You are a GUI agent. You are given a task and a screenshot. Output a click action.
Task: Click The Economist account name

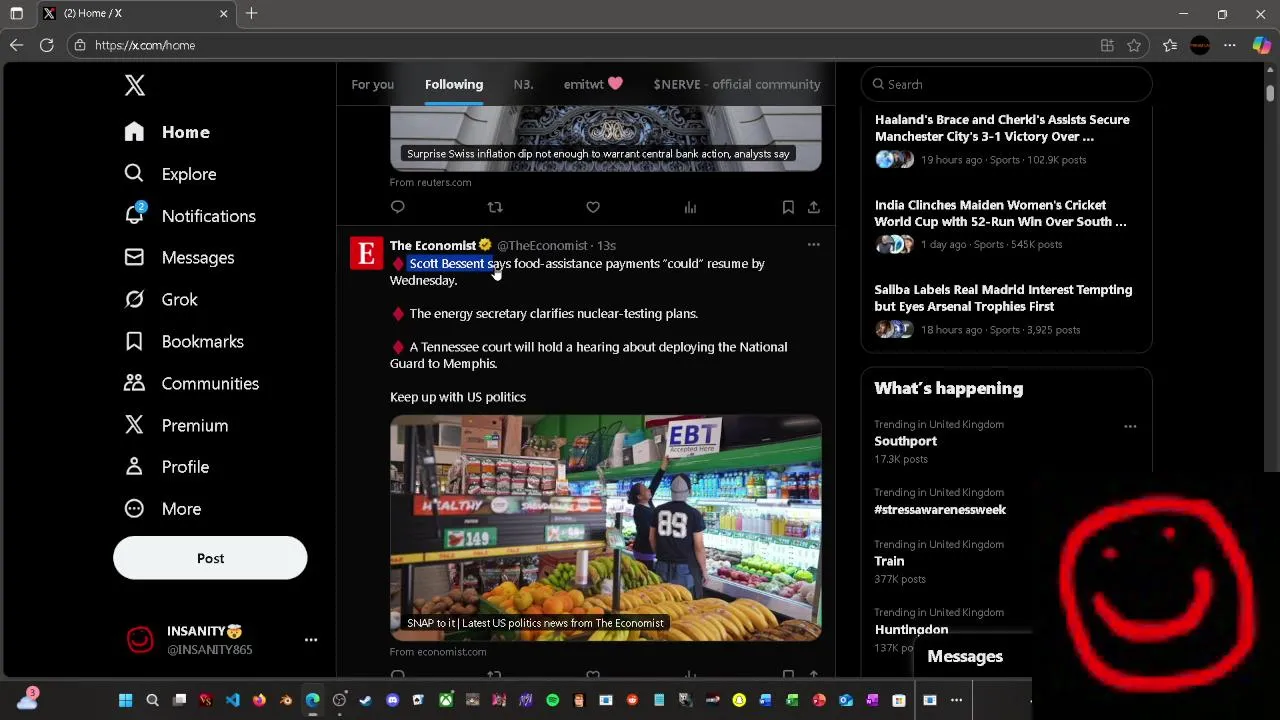(x=433, y=245)
